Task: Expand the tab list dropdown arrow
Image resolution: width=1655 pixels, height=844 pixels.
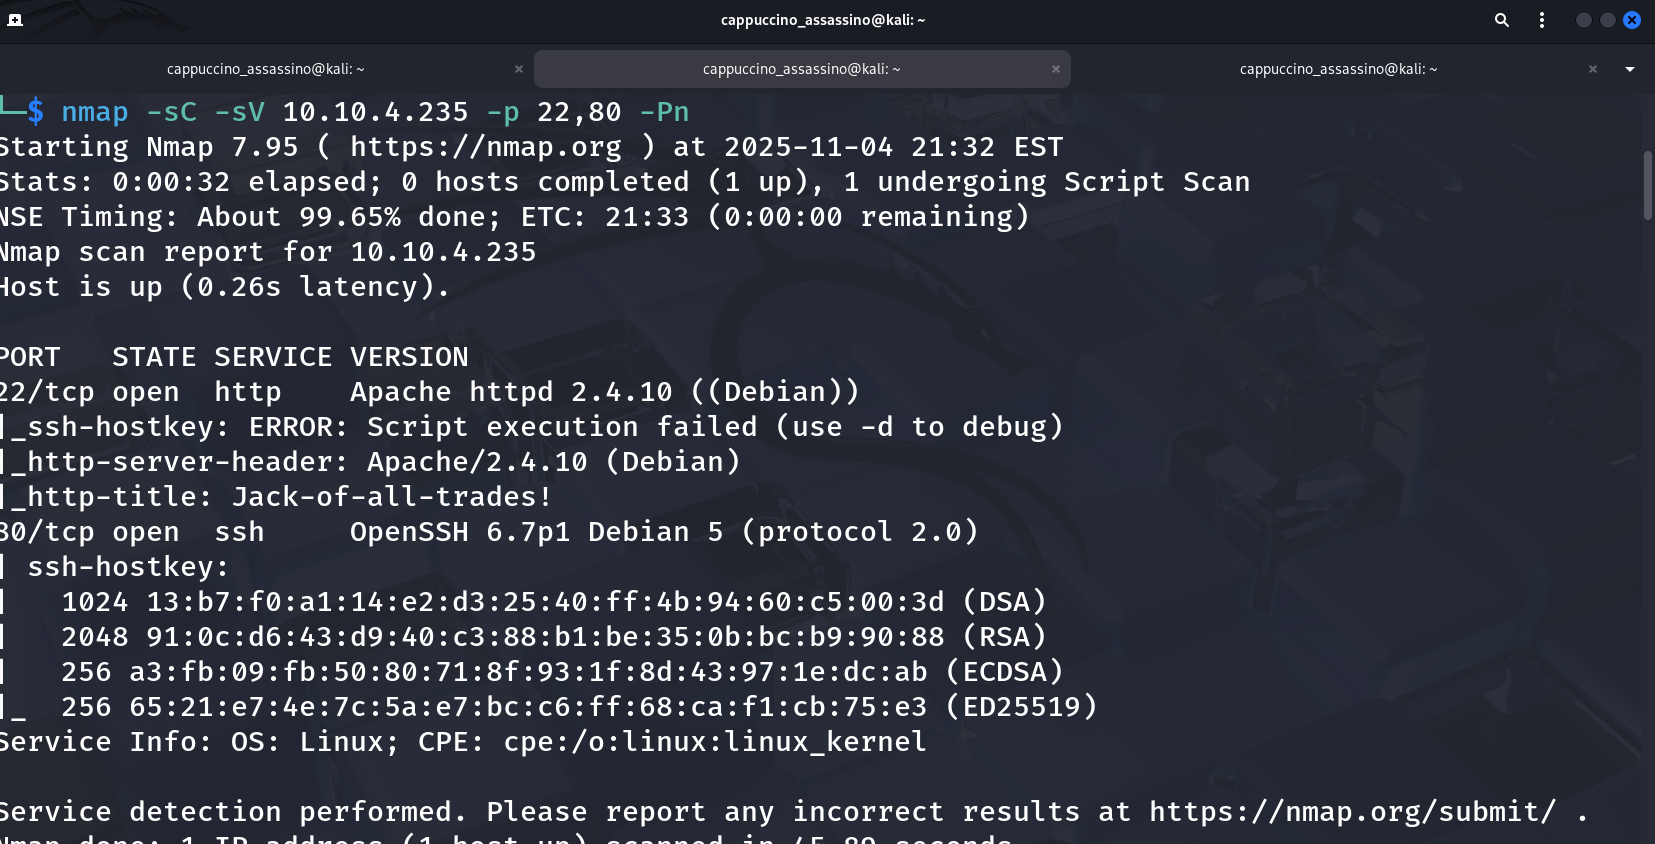Action: [x=1630, y=69]
